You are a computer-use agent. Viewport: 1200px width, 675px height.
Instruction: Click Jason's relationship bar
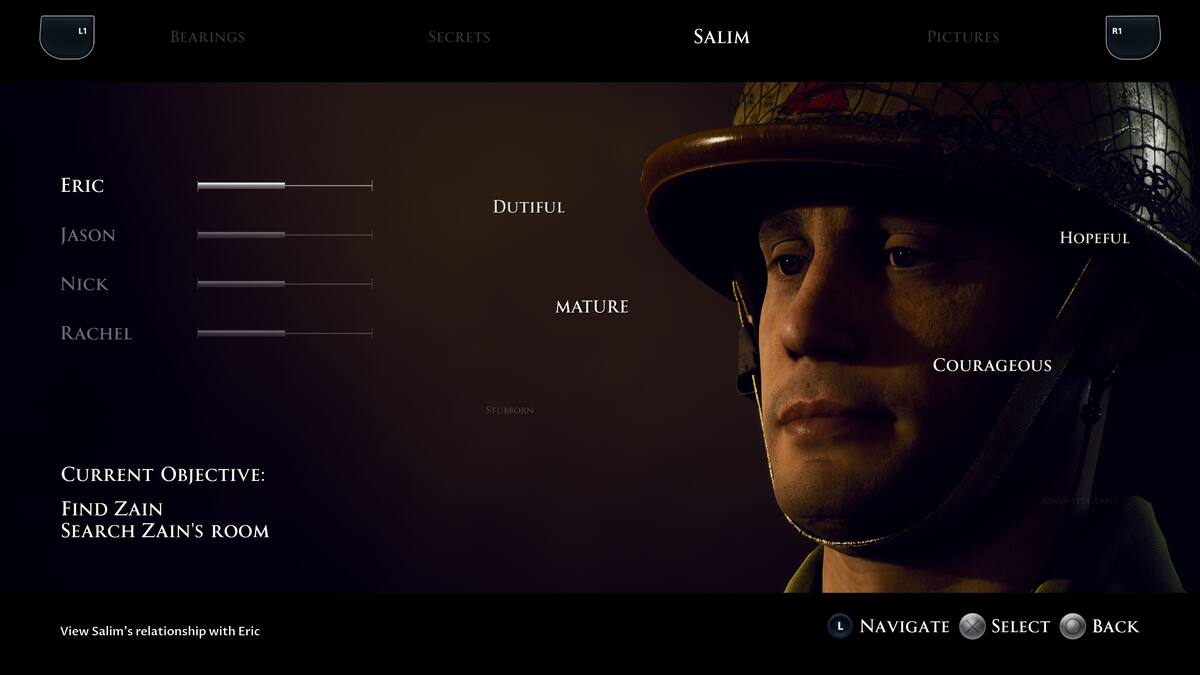(x=285, y=235)
